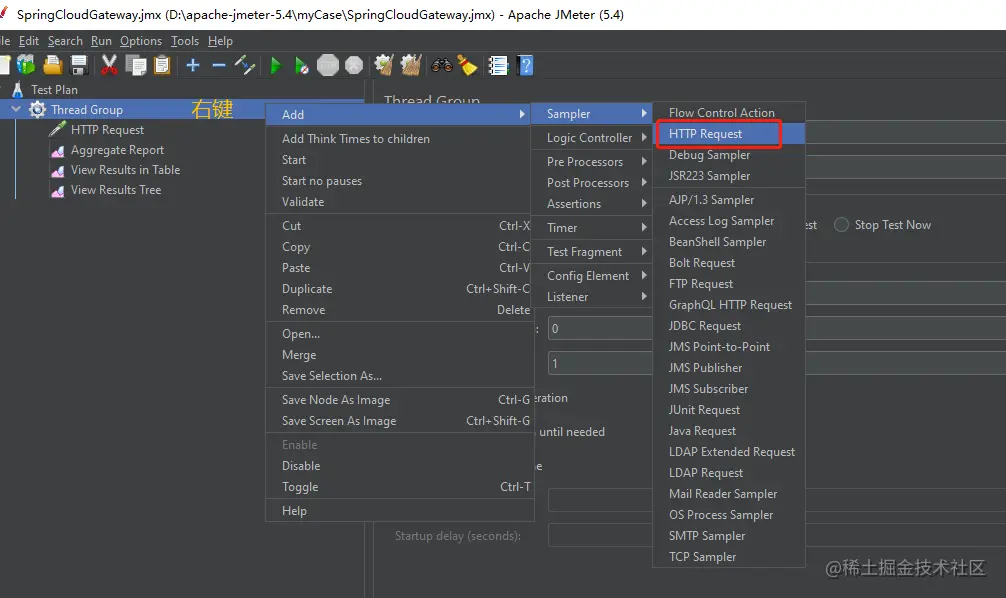Select BeanShell Sampler entry
This screenshot has width=1006, height=598.
click(729, 242)
